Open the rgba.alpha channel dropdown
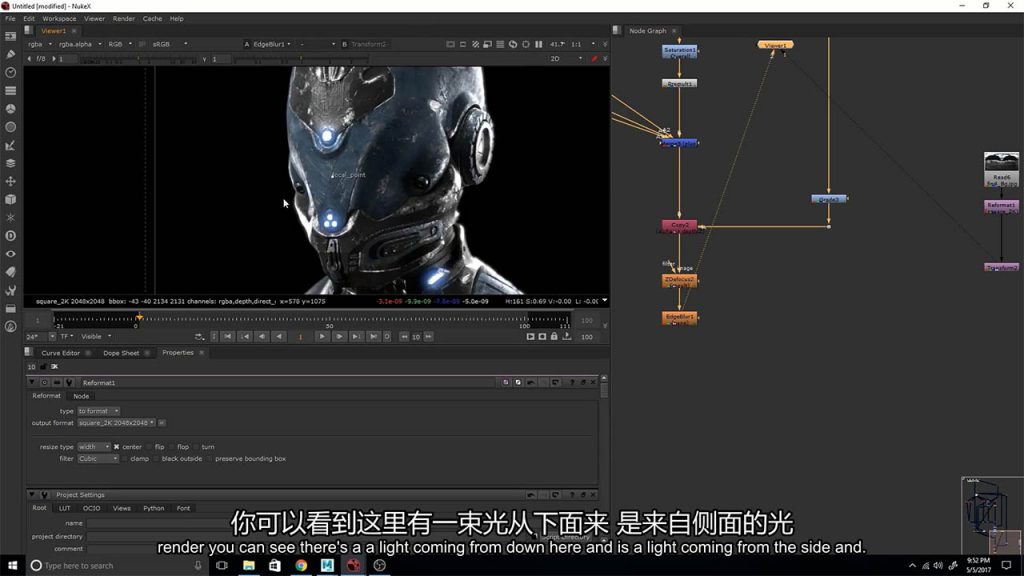This screenshot has width=1024, height=576. [x=80, y=44]
